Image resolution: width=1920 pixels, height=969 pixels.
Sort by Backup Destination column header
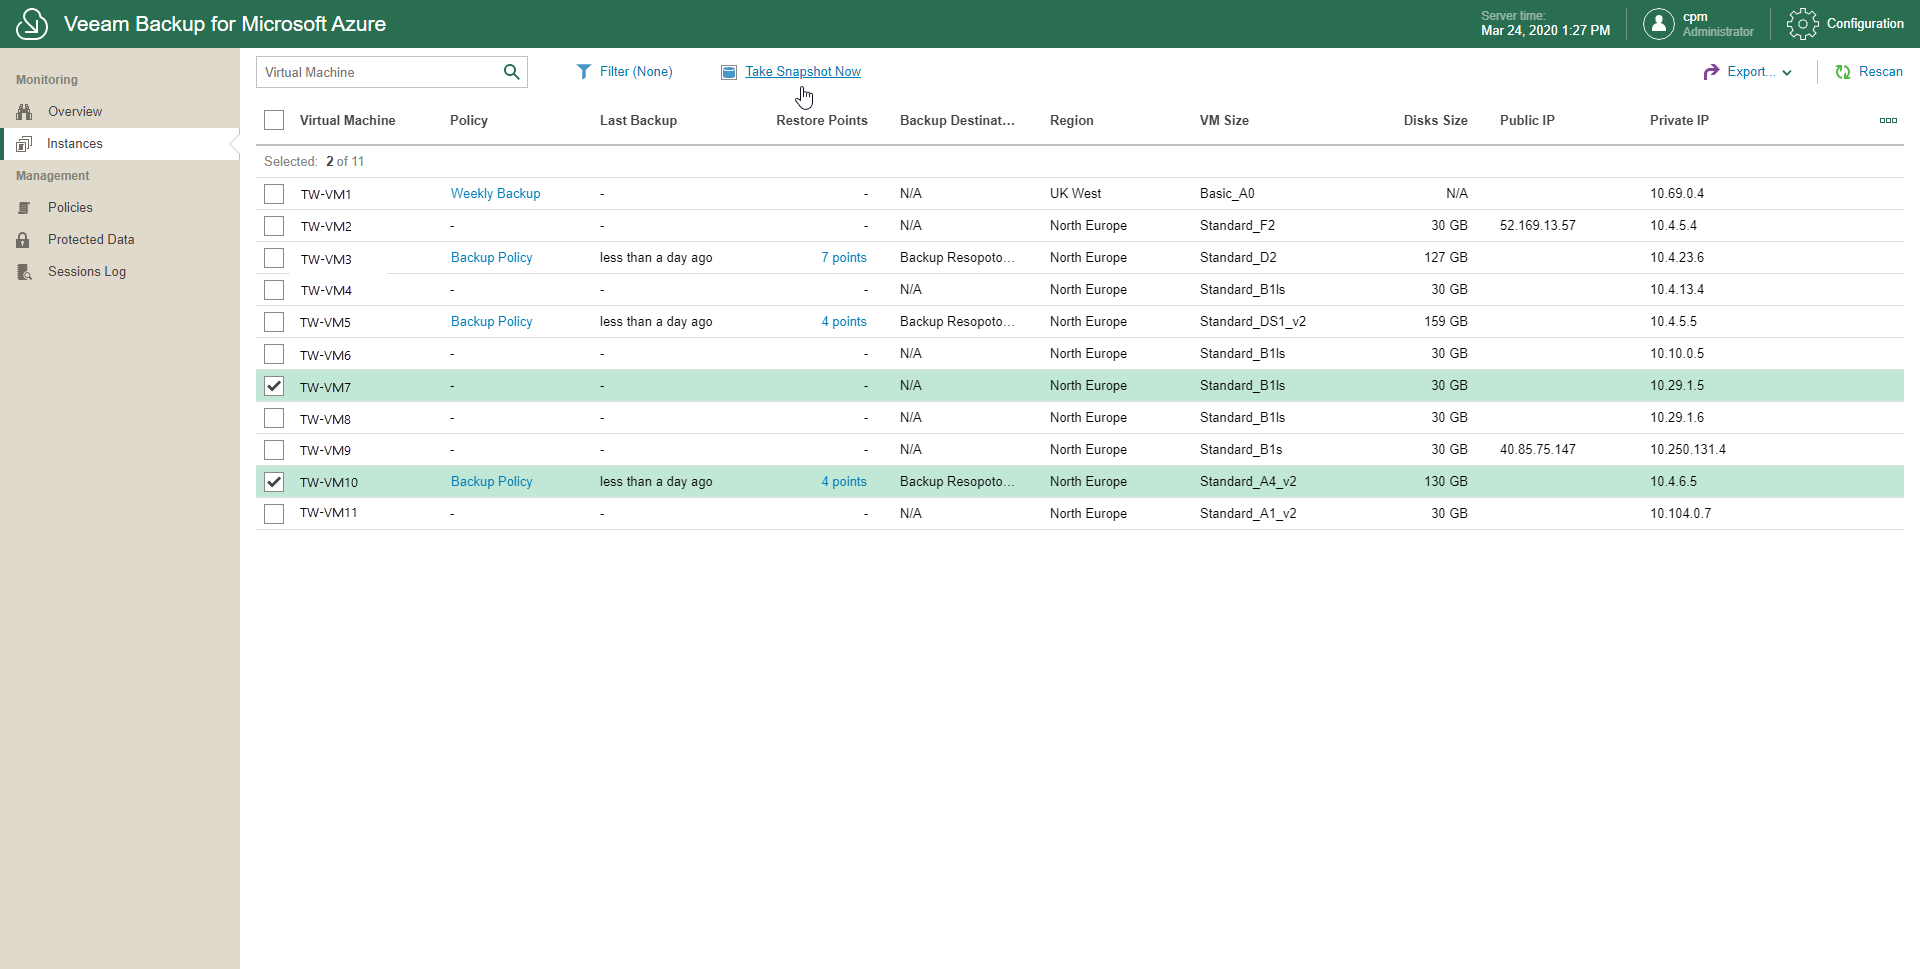click(x=957, y=120)
